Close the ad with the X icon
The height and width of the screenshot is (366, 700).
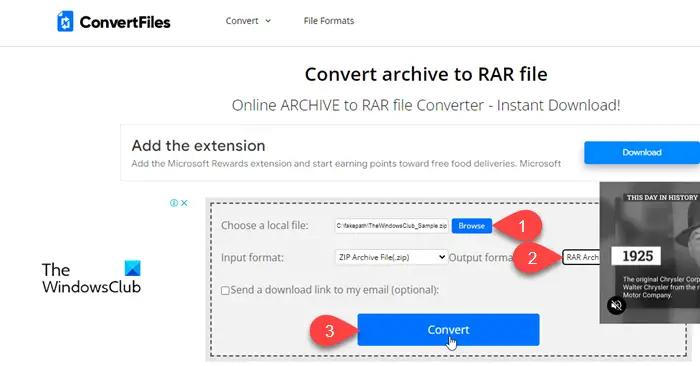click(x=184, y=203)
